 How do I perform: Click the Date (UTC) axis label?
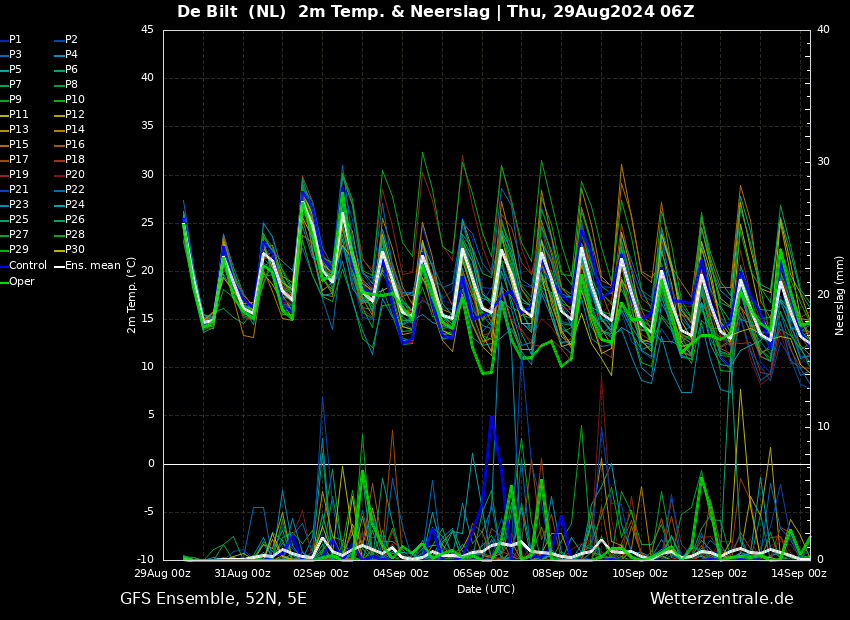click(x=486, y=589)
